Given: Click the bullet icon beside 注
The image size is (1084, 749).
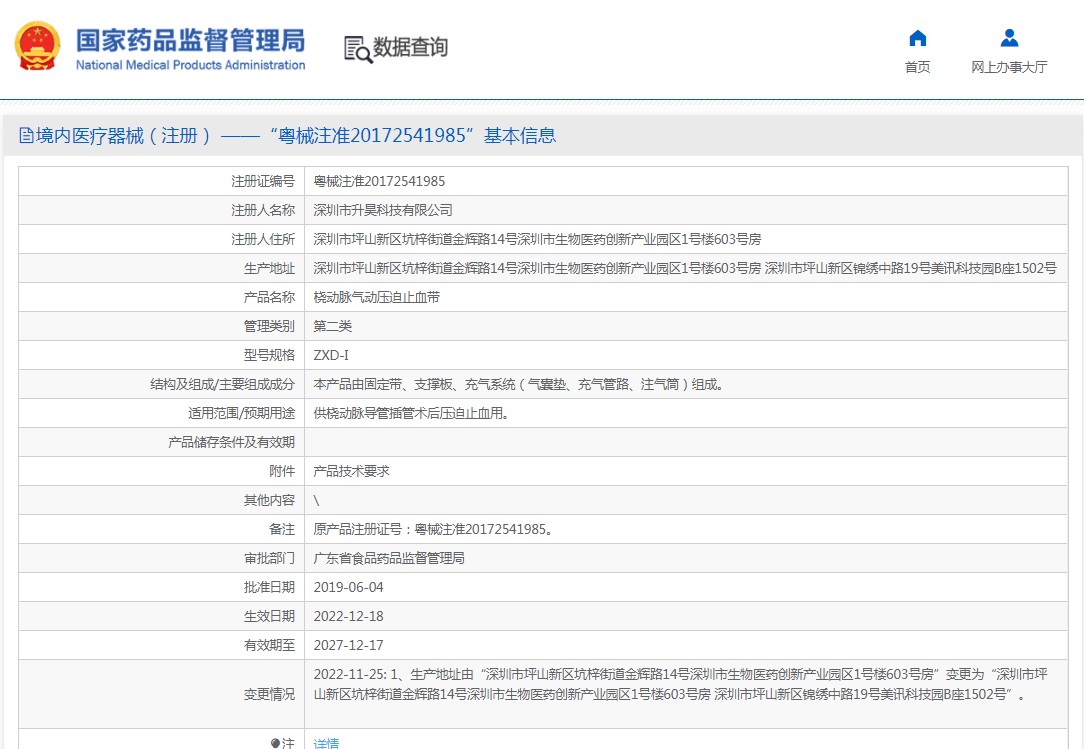Looking at the screenshot, I should [x=275, y=743].
